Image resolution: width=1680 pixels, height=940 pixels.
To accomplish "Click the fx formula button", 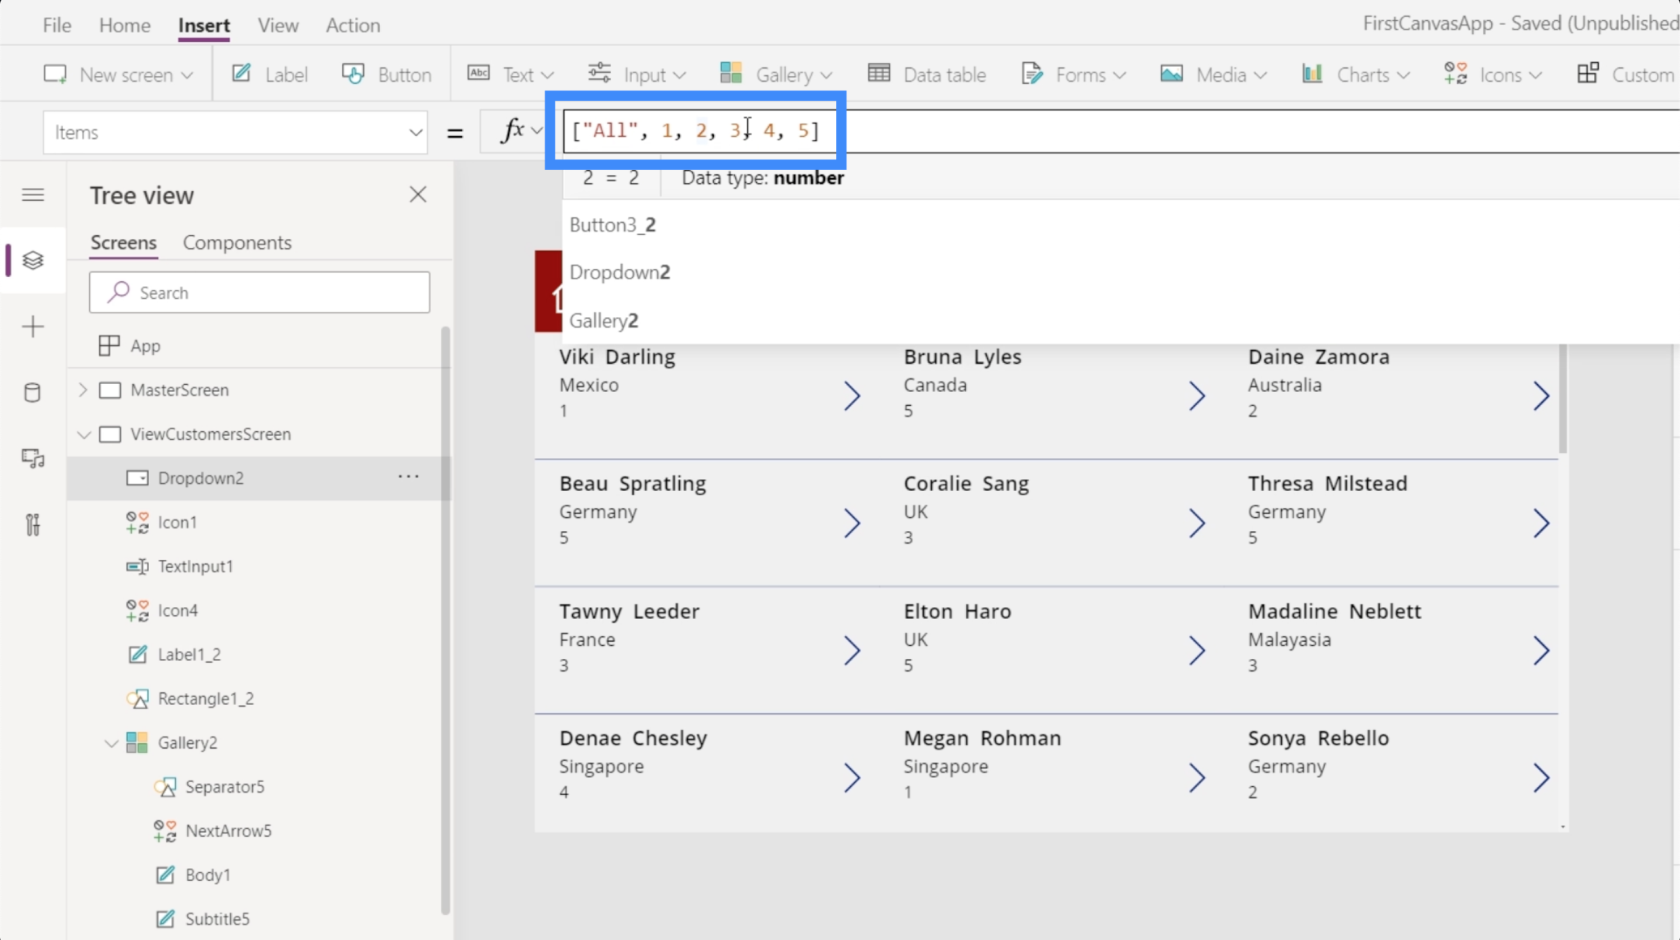I will tap(513, 131).
